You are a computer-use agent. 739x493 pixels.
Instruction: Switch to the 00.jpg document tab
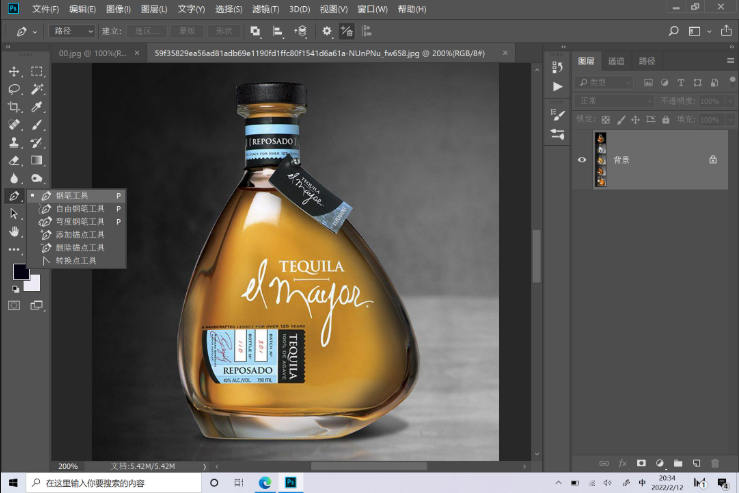93,53
